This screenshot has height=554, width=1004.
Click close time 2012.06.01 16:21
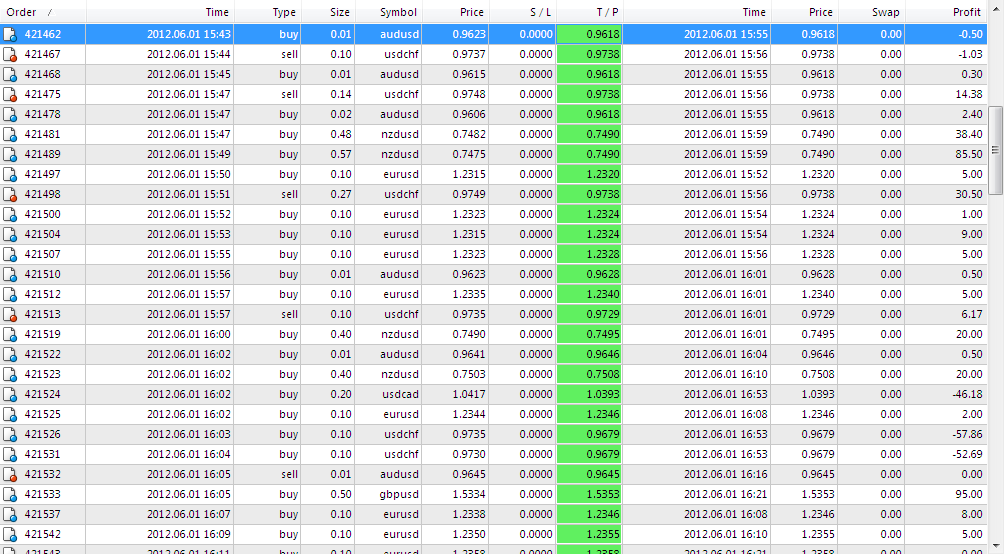pyautogui.click(x=725, y=494)
